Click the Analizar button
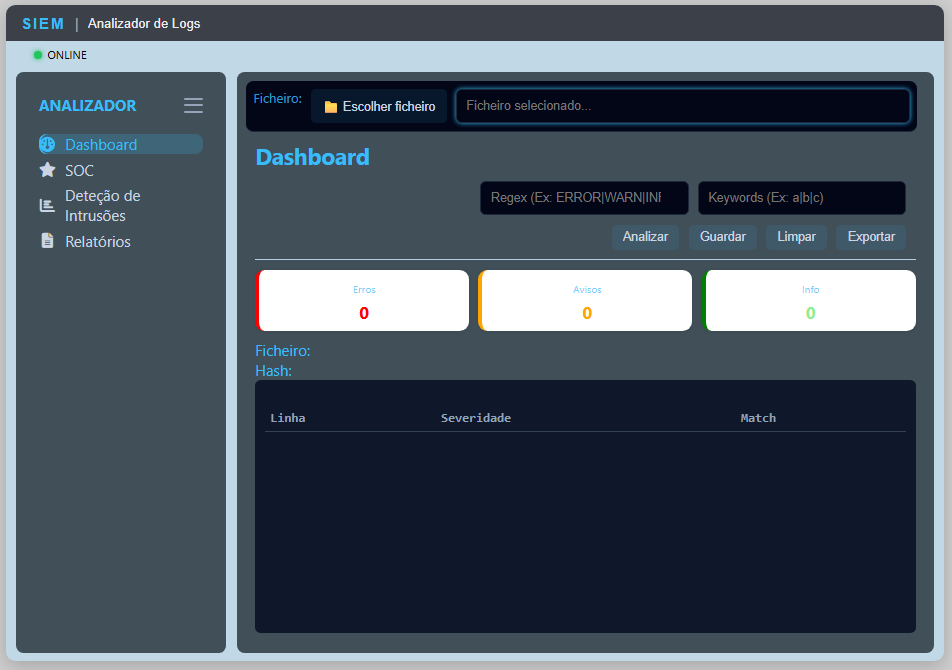The image size is (952, 670). pyautogui.click(x=645, y=237)
